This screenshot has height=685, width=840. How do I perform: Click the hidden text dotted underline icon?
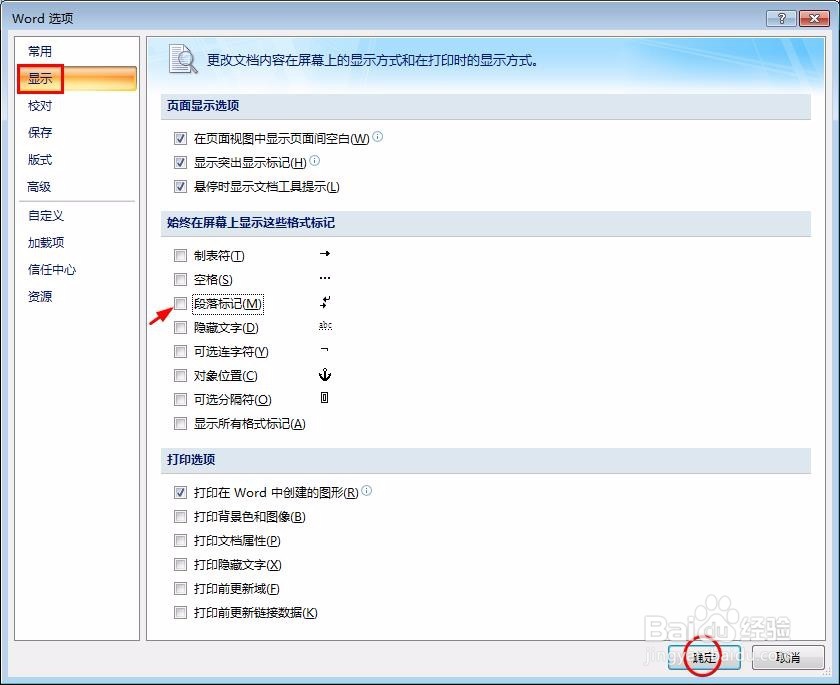point(323,327)
